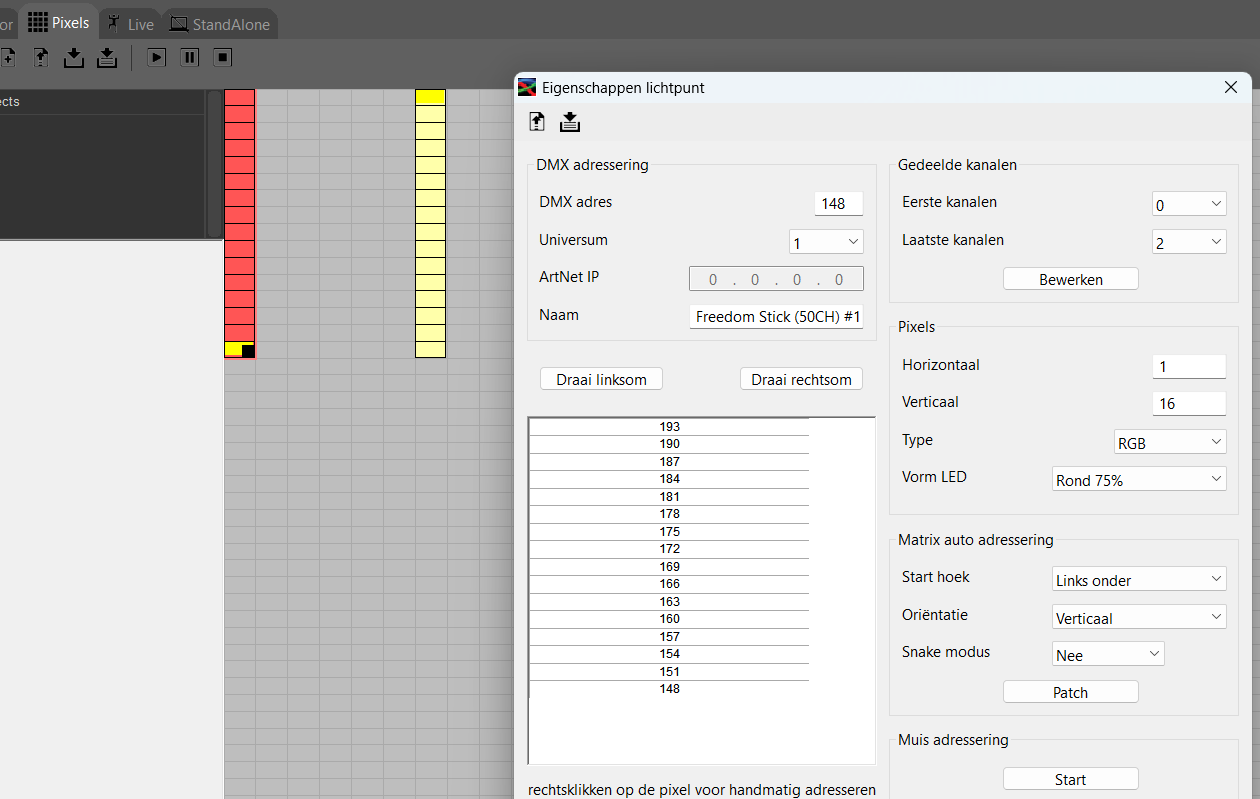Open the Oriëntatie dropdown
Viewport: 1260px width, 799px height.
(x=1139, y=617)
